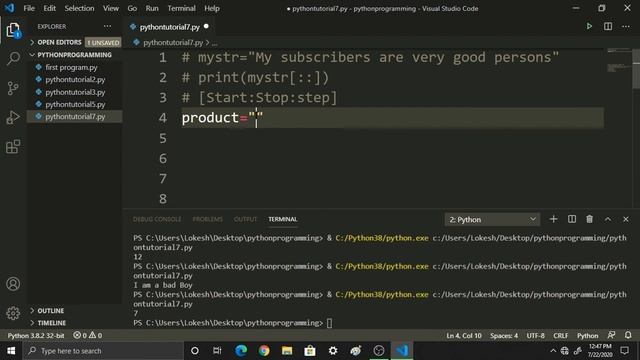
Task: Select the pythontutorial7.py editor tab
Action: [169, 27]
